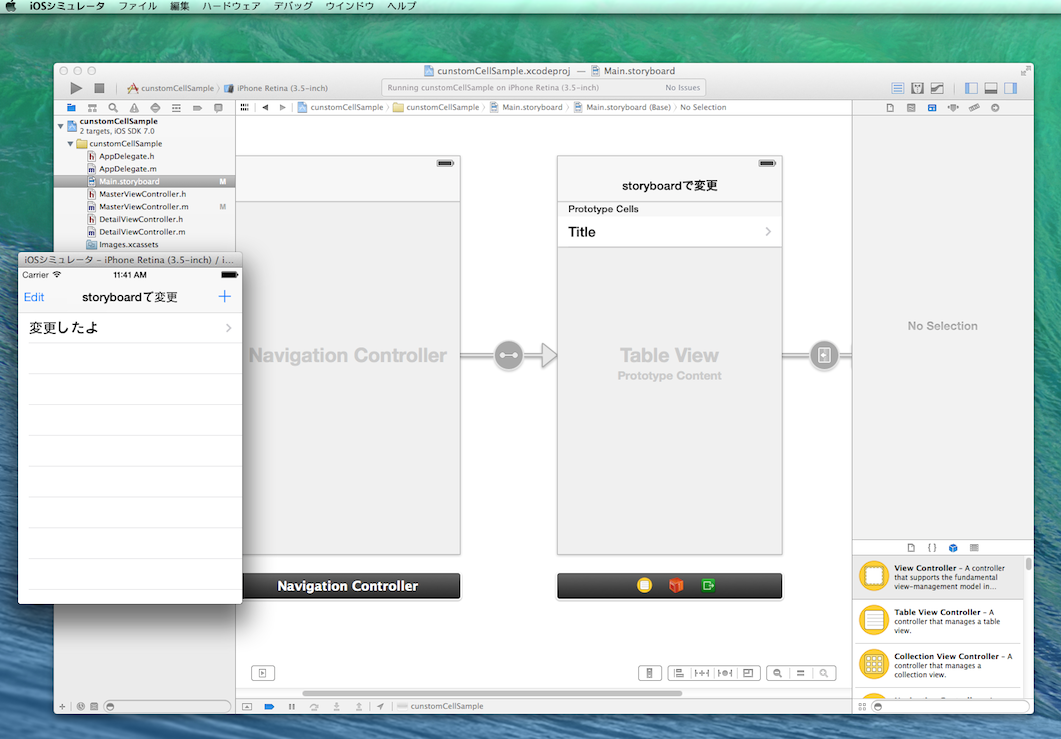The image size is (1061, 739).
Task: Select Images.xcassets in the navigator
Action: (x=129, y=244)
